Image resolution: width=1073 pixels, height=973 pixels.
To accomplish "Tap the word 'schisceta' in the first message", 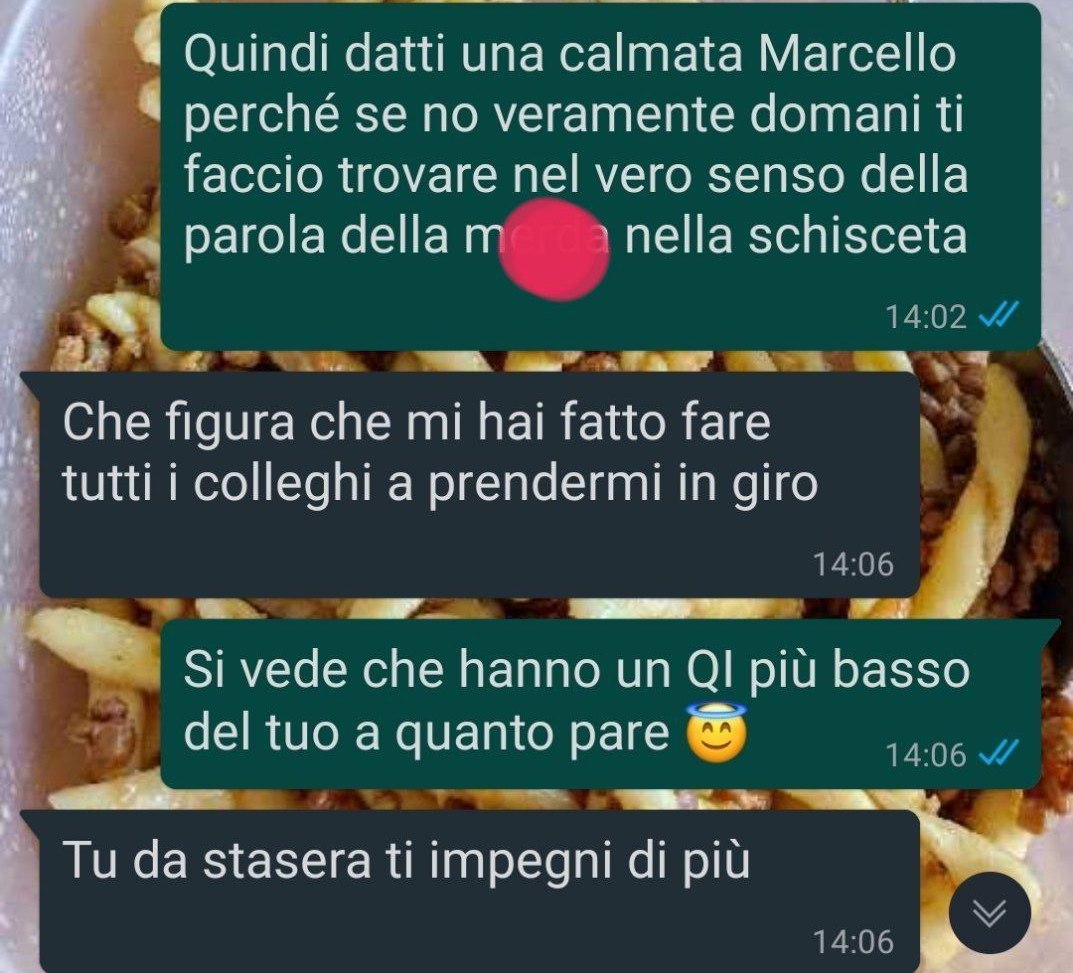I will (x=857, y=236).
